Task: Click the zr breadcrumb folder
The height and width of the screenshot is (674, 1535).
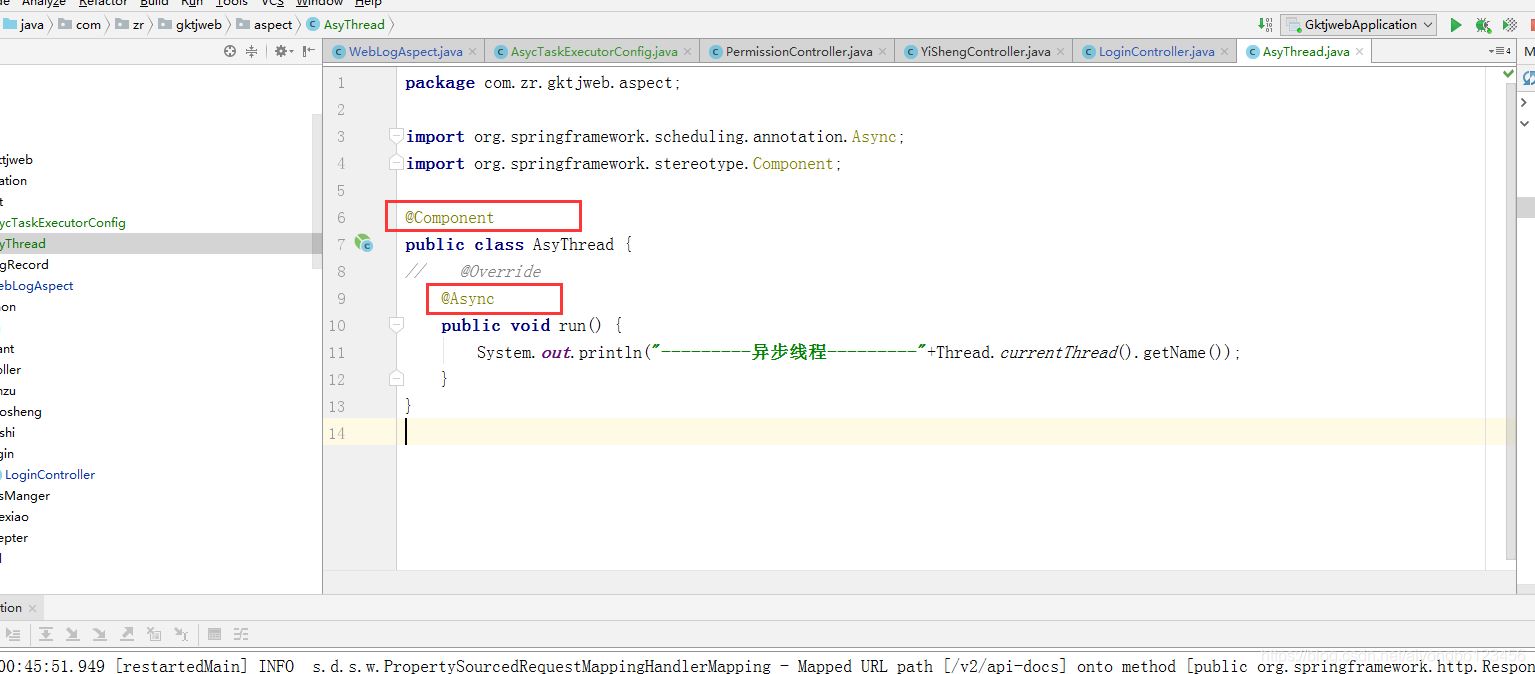Action: [130, 25]
